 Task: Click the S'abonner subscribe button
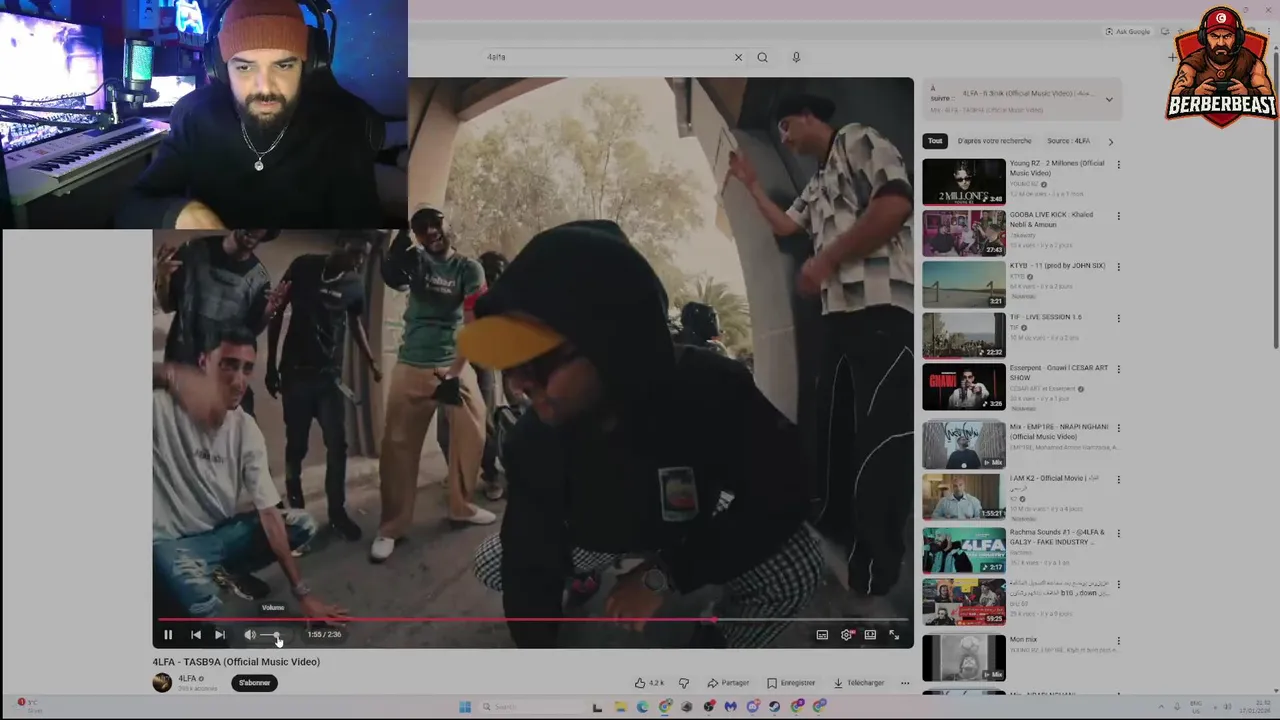tap(255, 683)
